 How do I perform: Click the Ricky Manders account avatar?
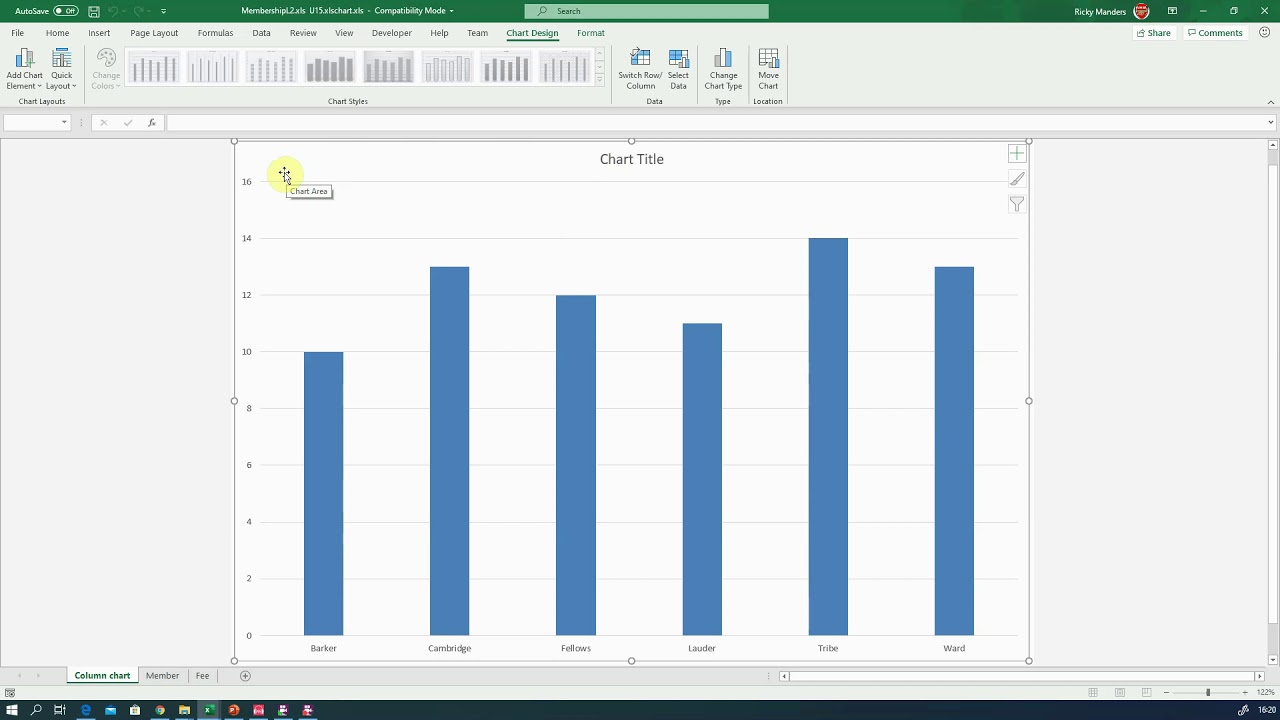coord(1141,11)
